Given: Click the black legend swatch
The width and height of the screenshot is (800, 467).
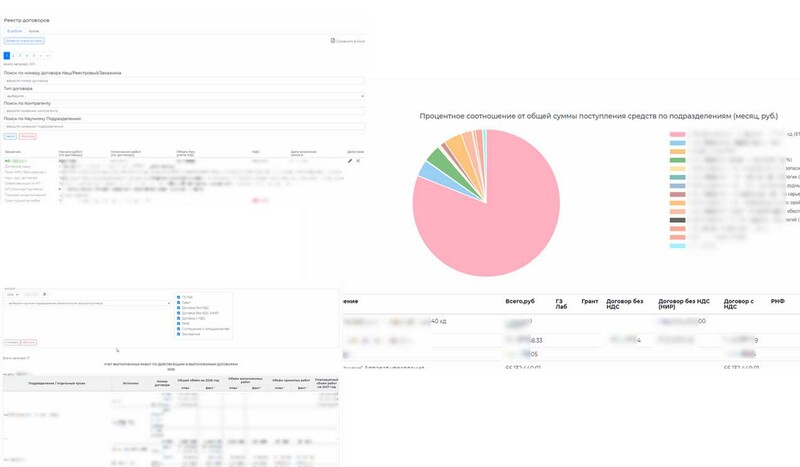Looking at the screenshot, I should [678, 220].
